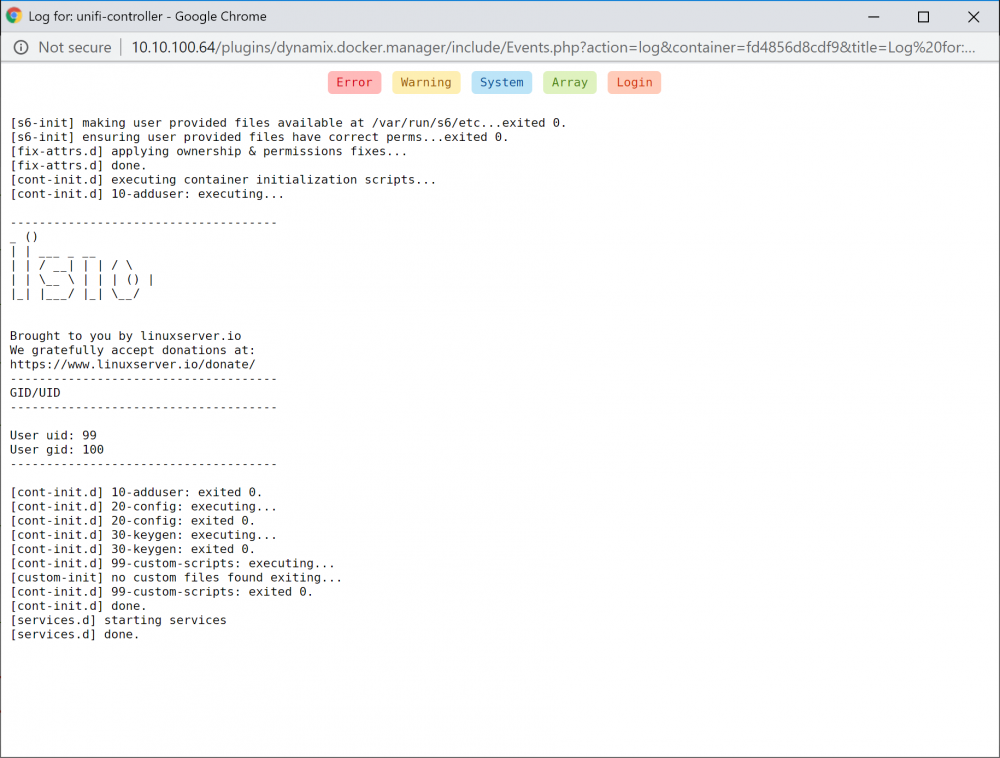This screenshot has height=758, width=1000.
Task: Minimize the log window
Action: (x=874, y=17)
